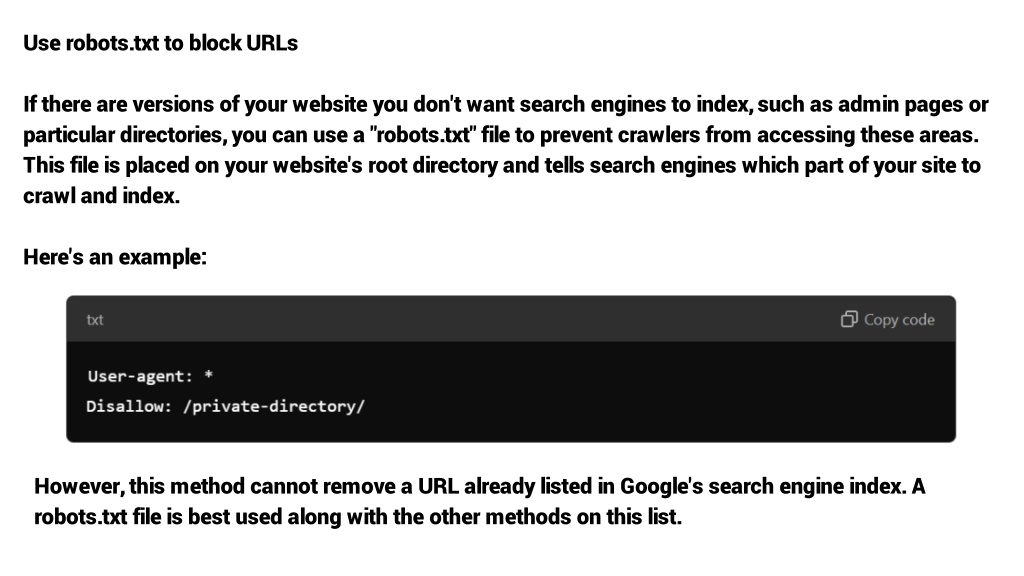
Task: Click the "Disallow:" keyword in code
Action: 129,406
